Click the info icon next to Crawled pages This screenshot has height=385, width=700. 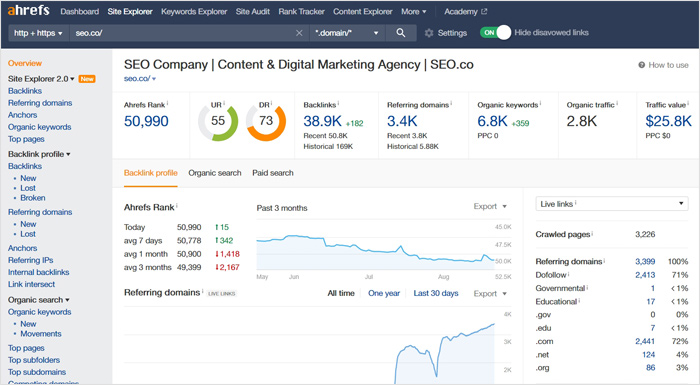pos(592,233)
